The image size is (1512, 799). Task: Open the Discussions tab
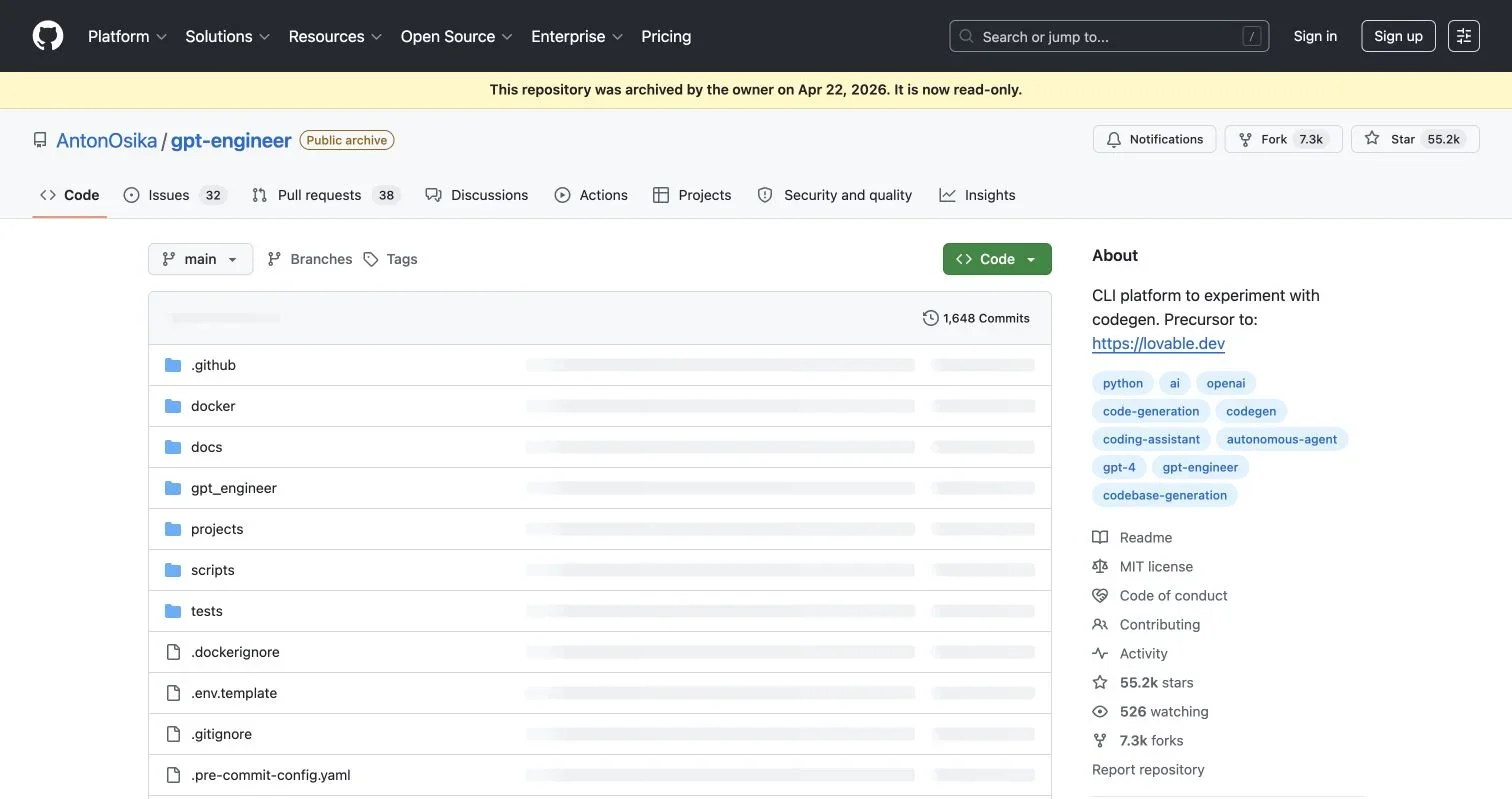477,195
